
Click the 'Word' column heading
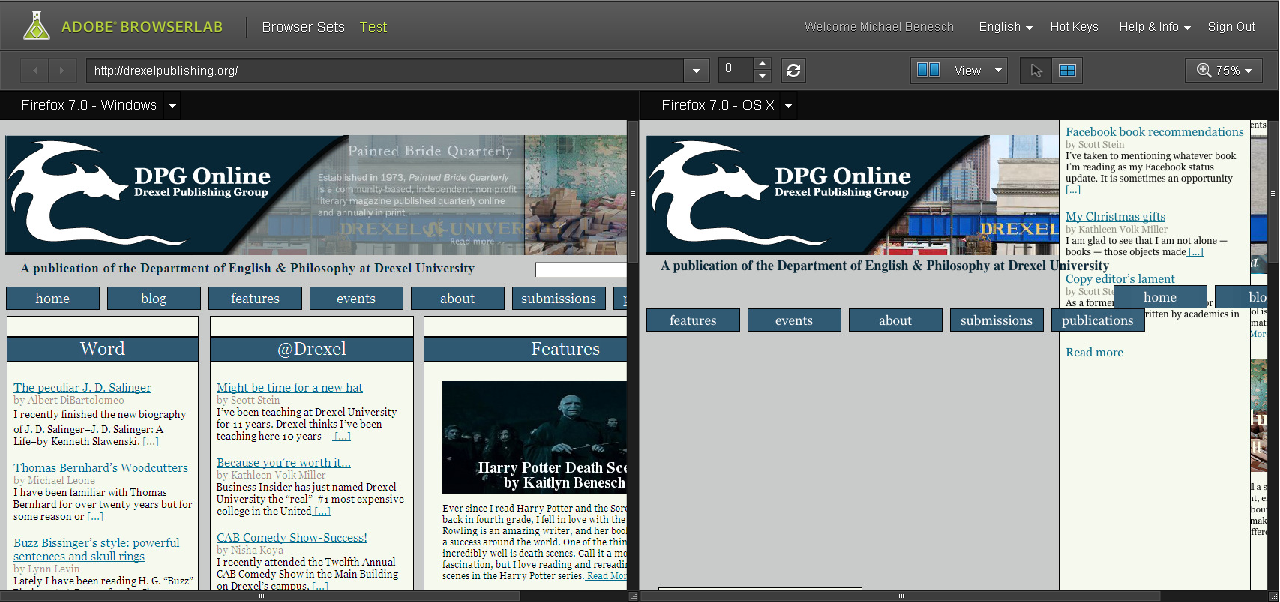click(102, 349)
